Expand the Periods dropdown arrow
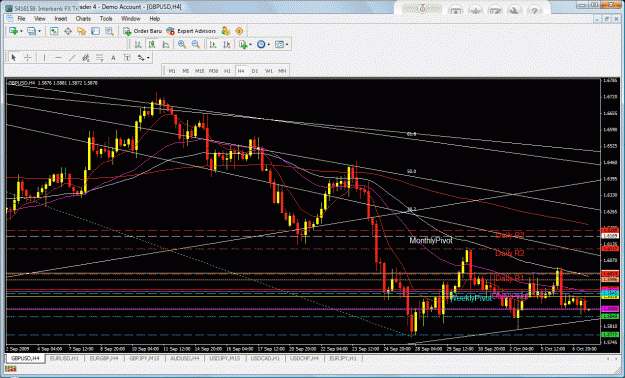 click(x=268, y=45)
